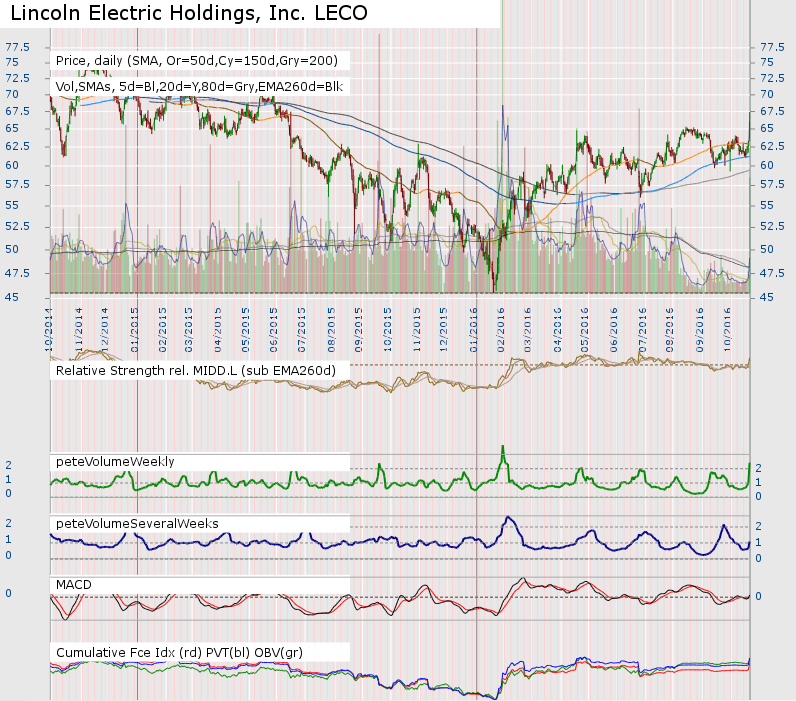The height and width of the screenshot is (701, 796).
Task: Select the 02/2015 date label
Action: [162, 329]
